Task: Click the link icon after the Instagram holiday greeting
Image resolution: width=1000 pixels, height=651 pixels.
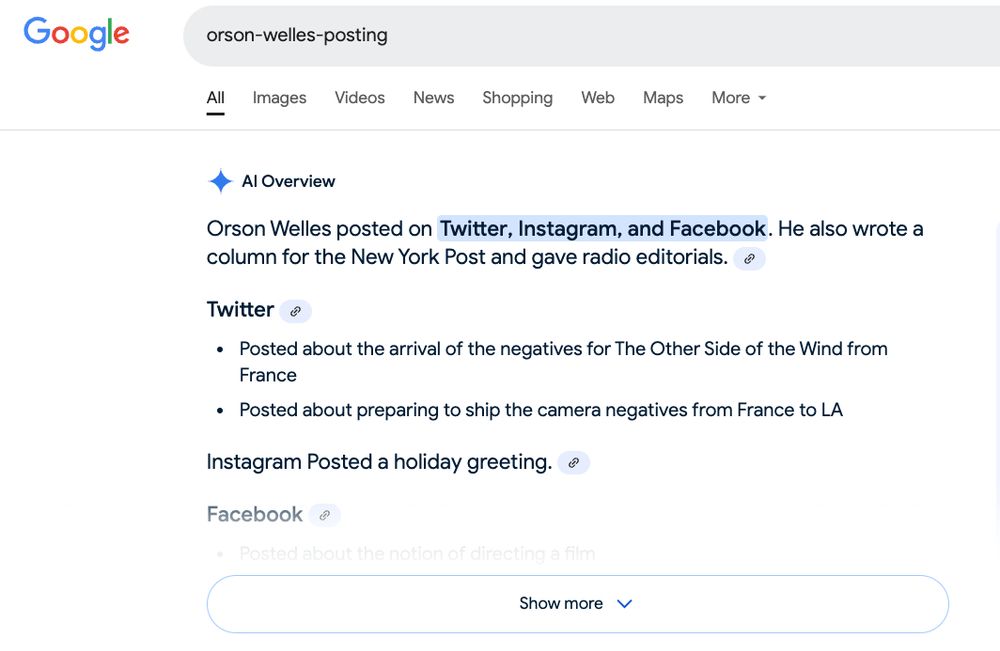Action: click(x=573, y=463)
